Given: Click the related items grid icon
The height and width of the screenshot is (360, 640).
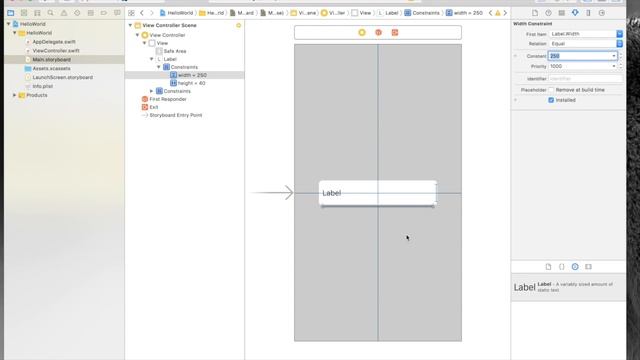Looking at the screenshot, I should (x=131, y=13).
